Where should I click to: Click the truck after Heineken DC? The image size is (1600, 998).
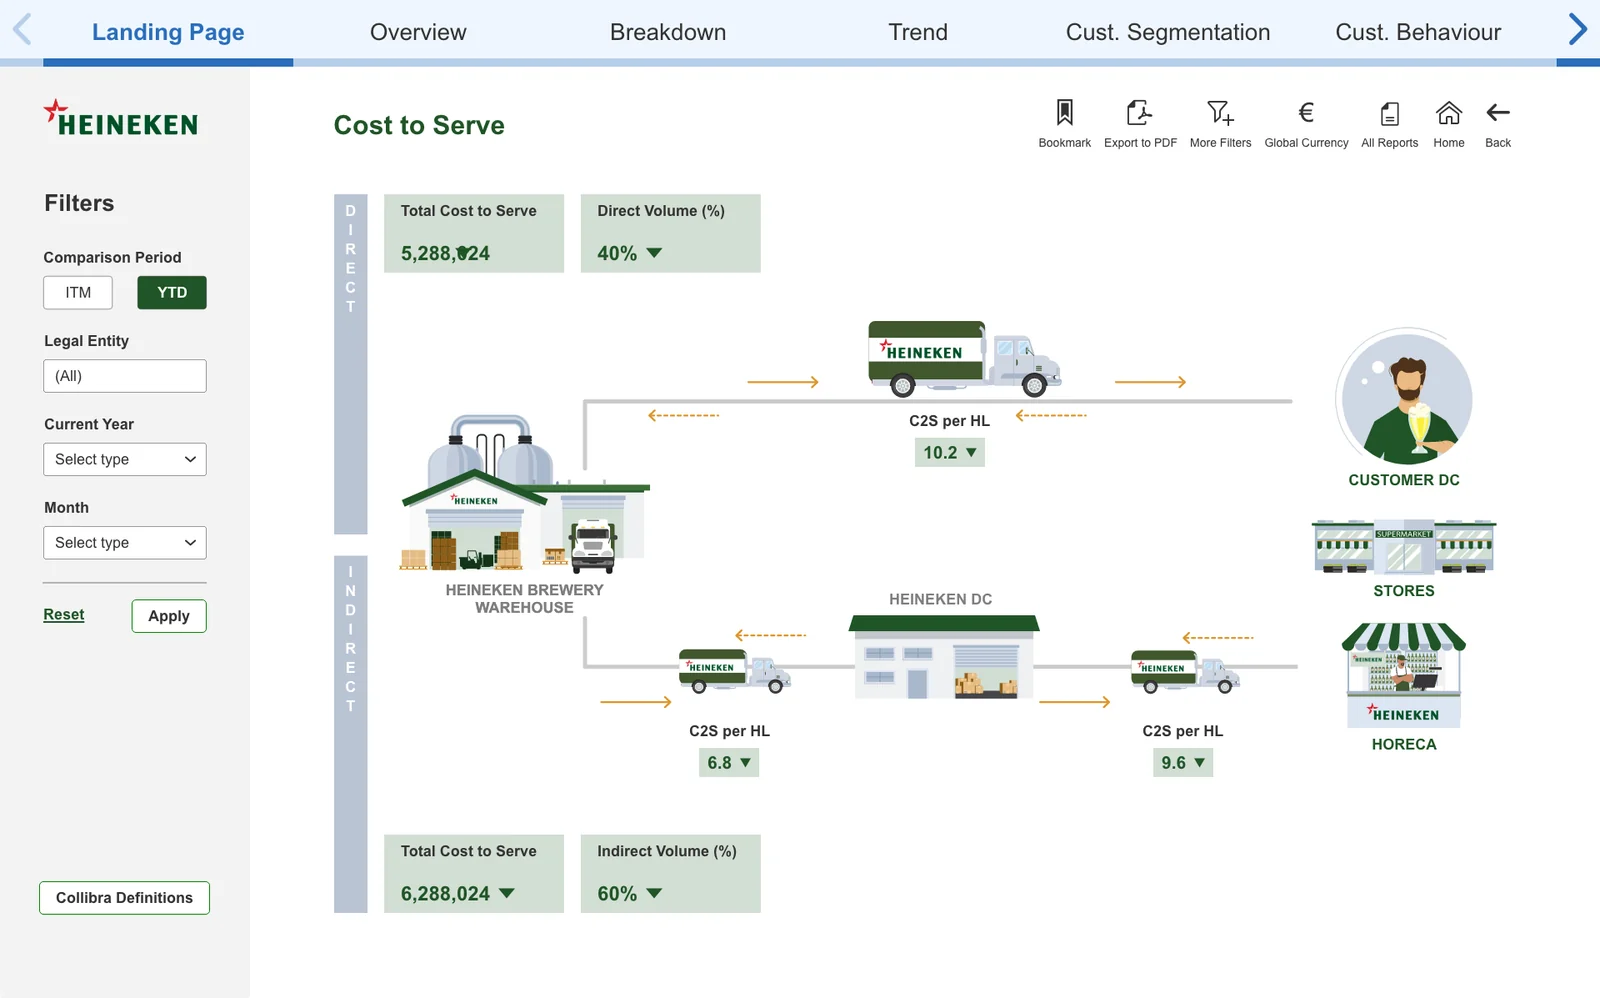[x=1186, y=671]
